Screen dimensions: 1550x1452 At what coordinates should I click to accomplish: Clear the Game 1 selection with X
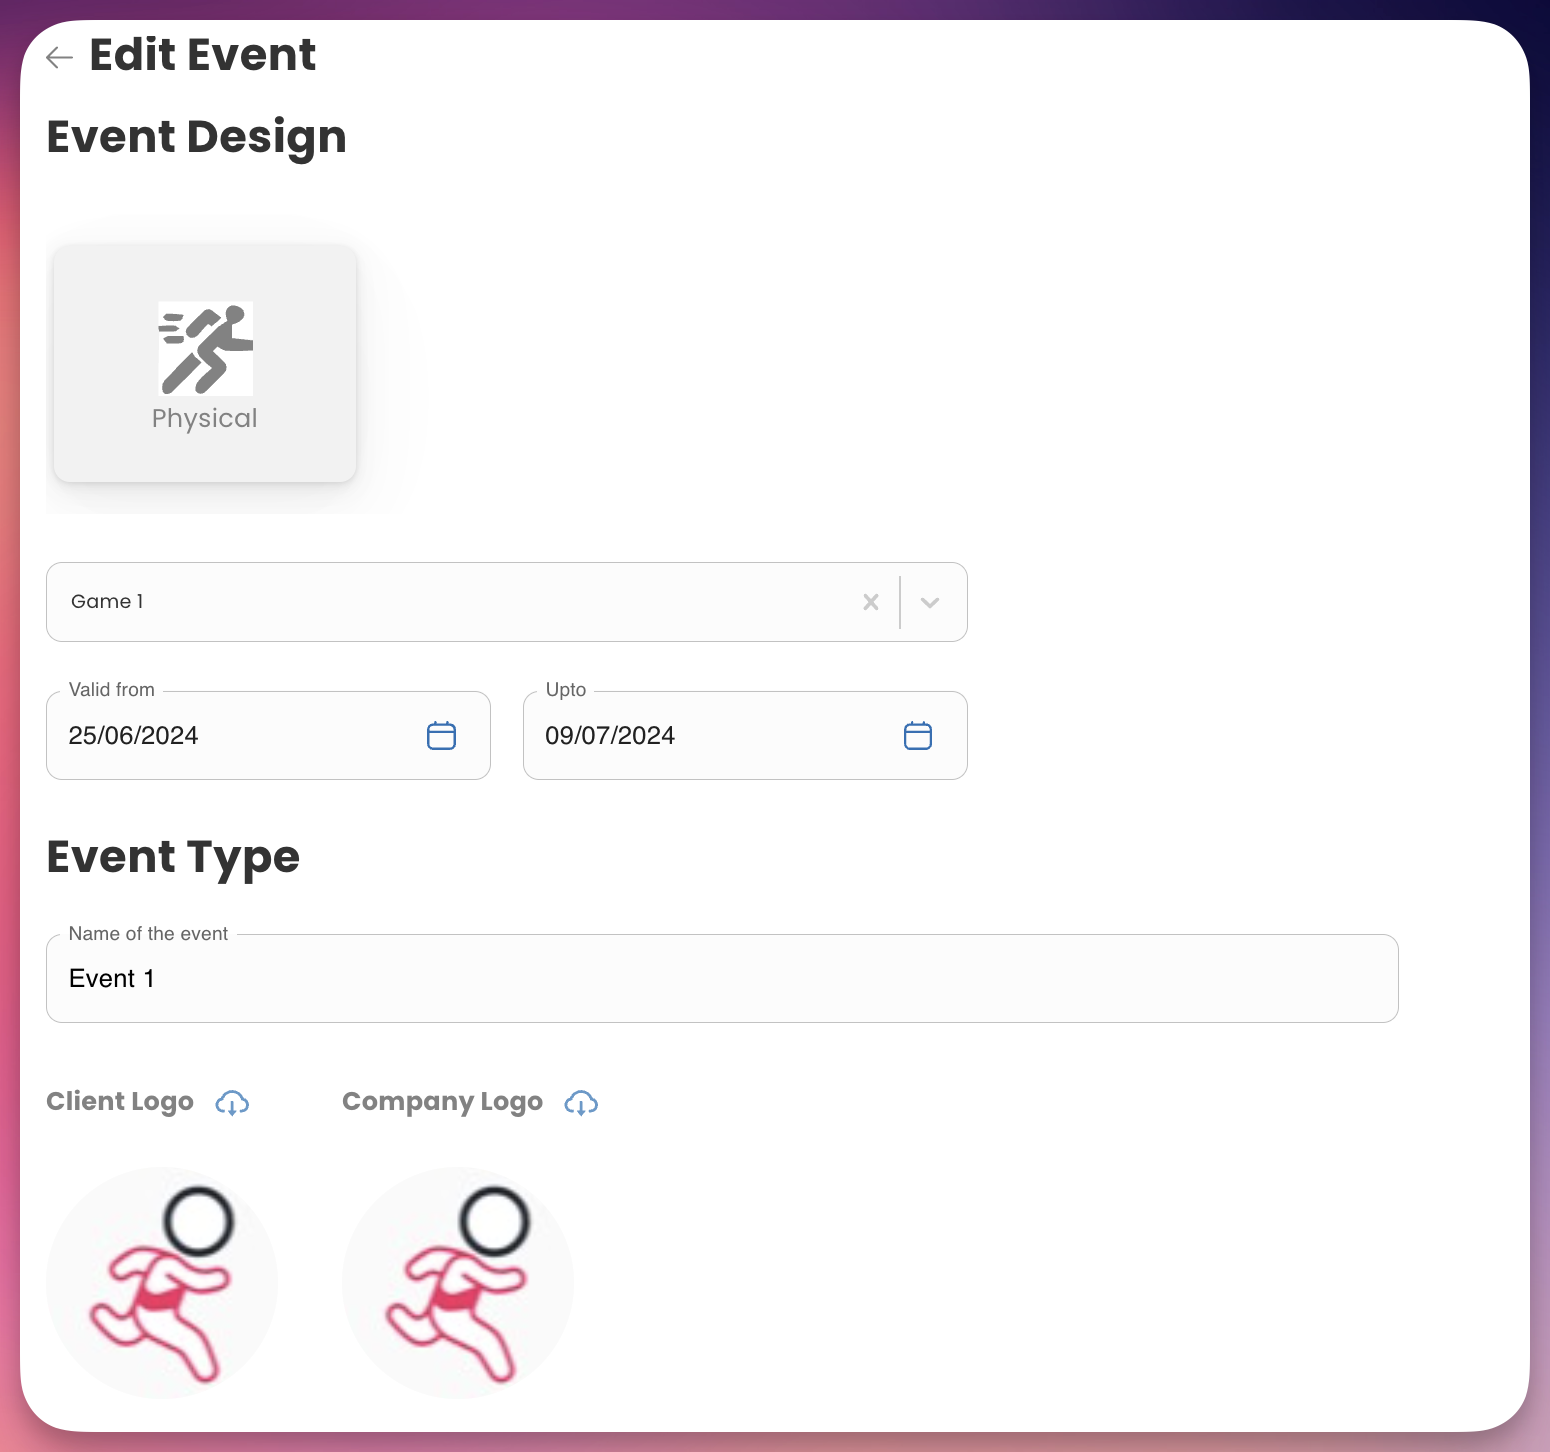coord(871,602)
